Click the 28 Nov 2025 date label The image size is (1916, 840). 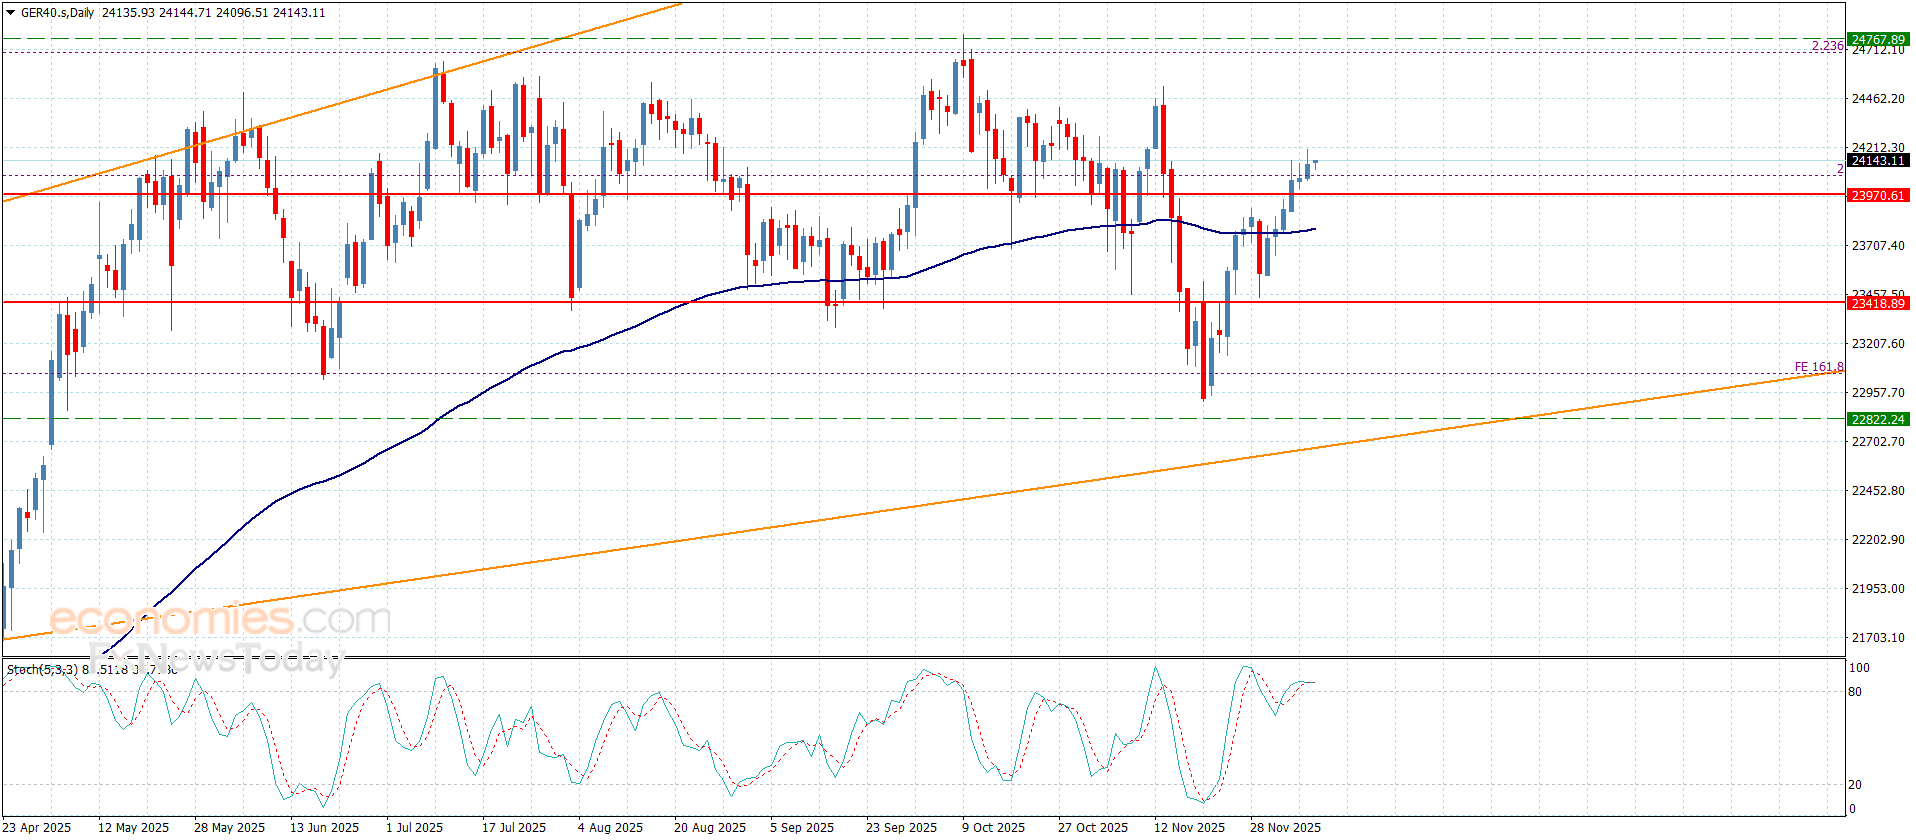tap(1285, 827)
